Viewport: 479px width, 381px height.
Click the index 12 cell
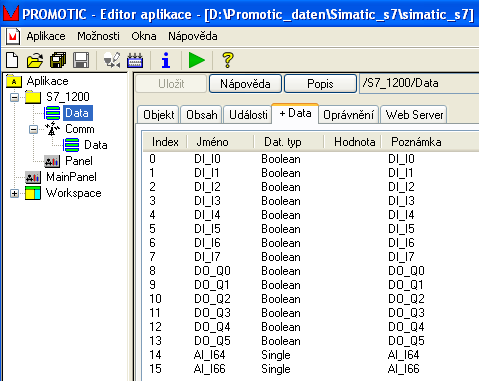(x=155, y=327)
